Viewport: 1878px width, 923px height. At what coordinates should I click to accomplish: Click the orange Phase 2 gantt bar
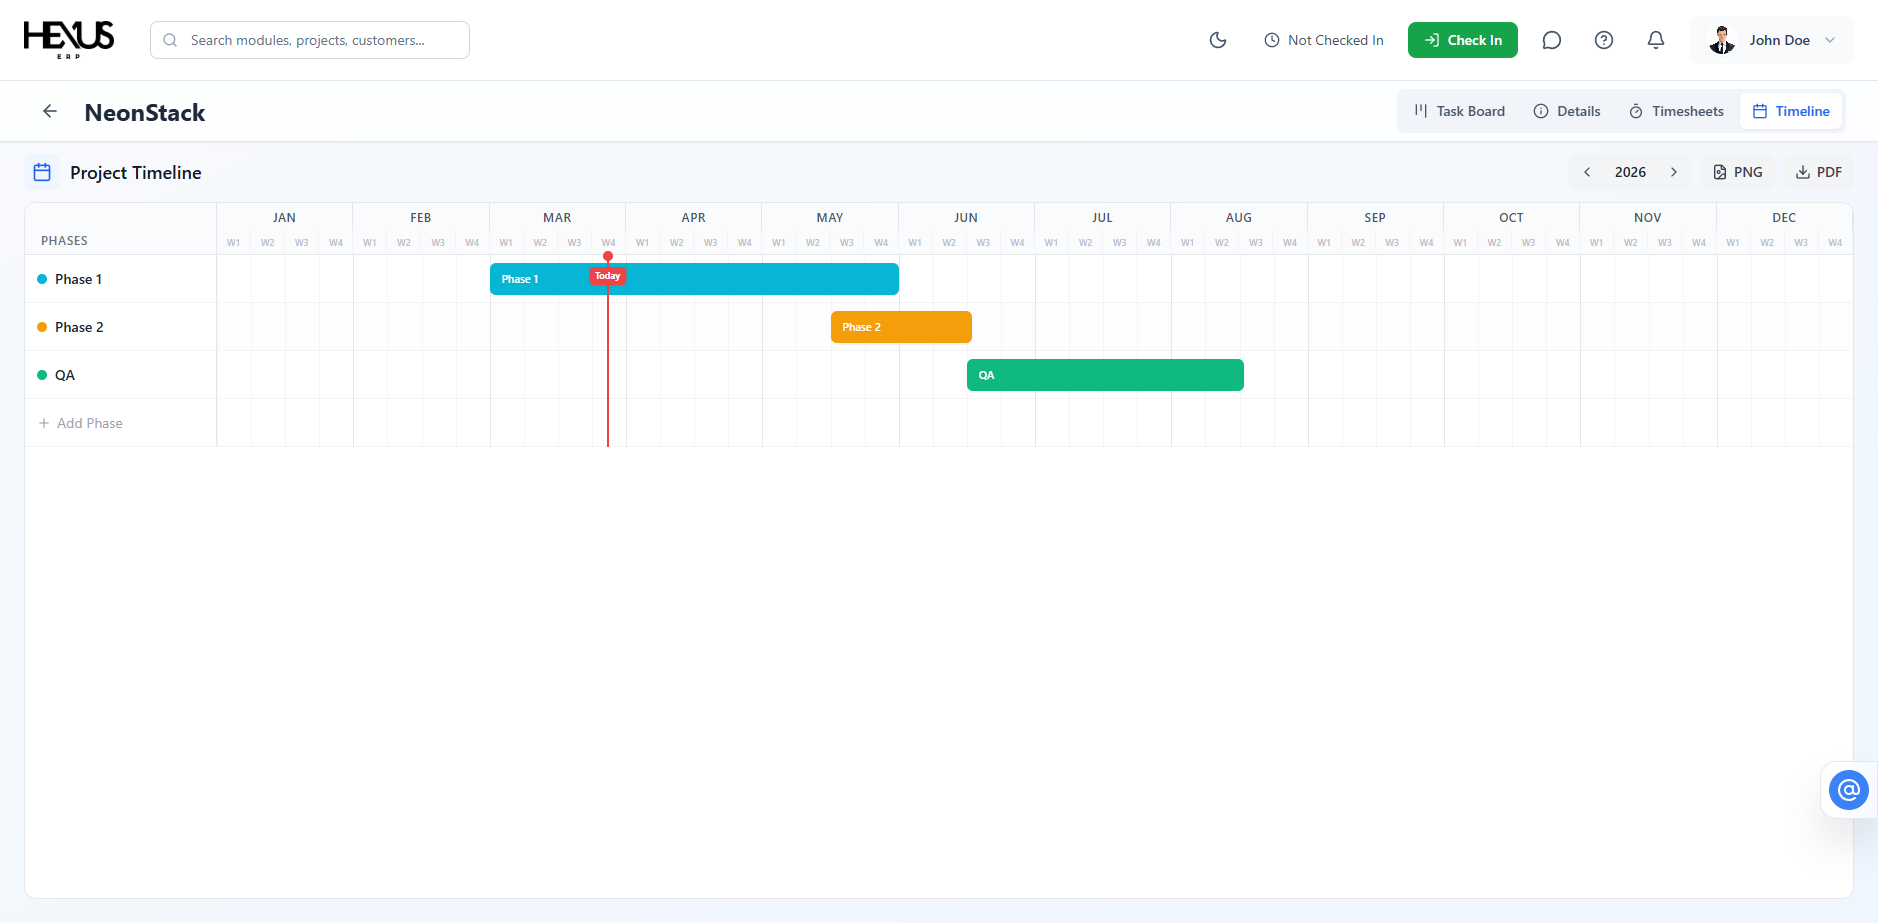pos(901,327)
